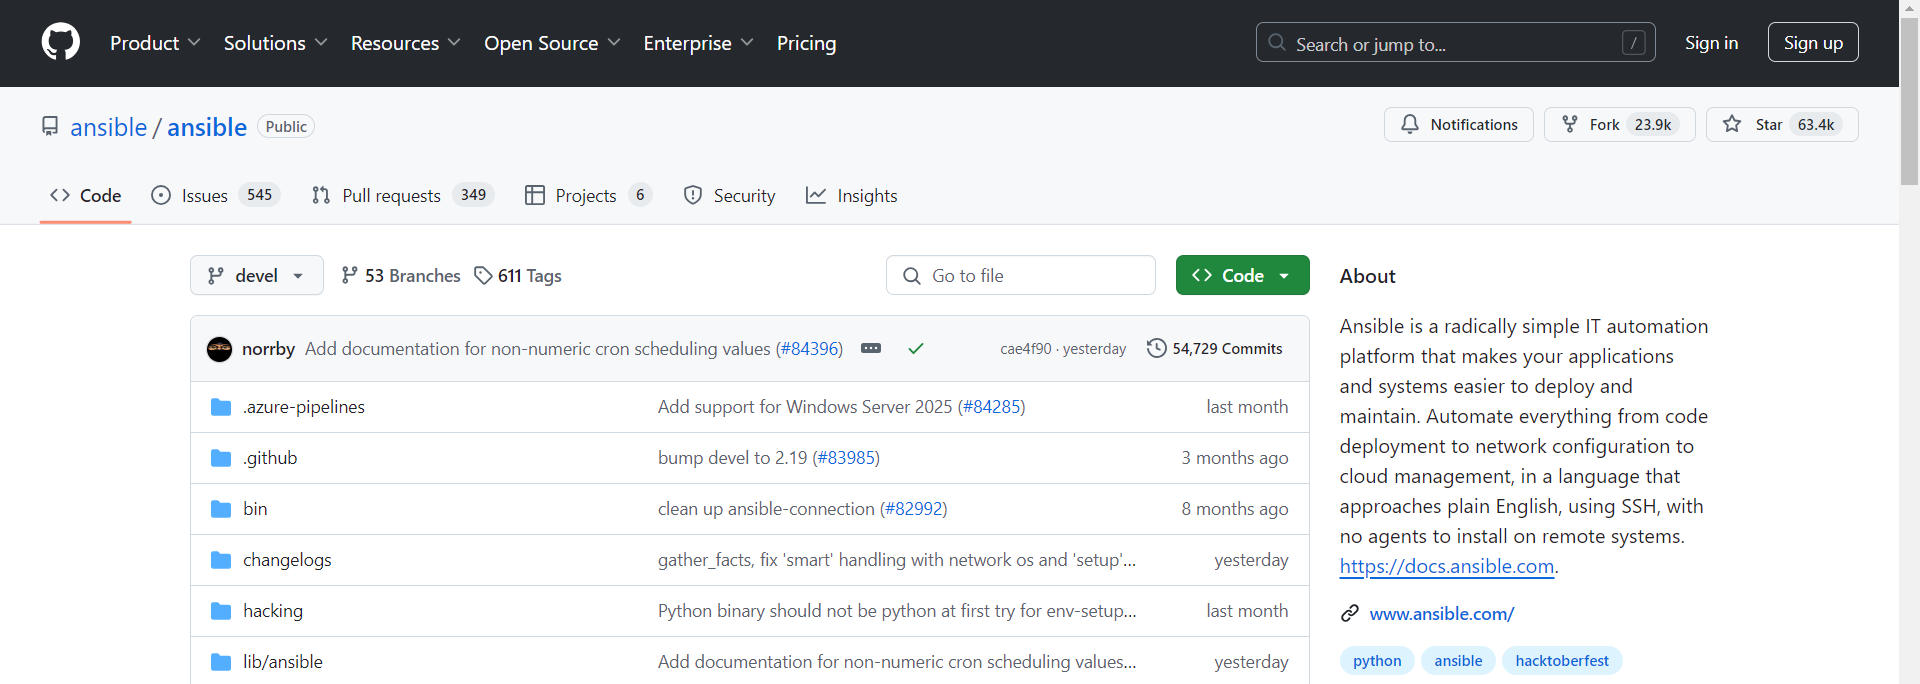Switch to the Issues tab
Viewport: 1920px width, 684px height.
[x=215, y=195]
